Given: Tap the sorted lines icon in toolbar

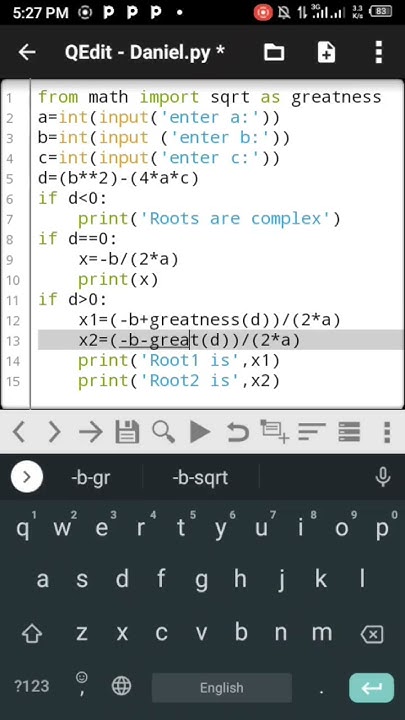Looking at the screenshot, I should (312, 432).
